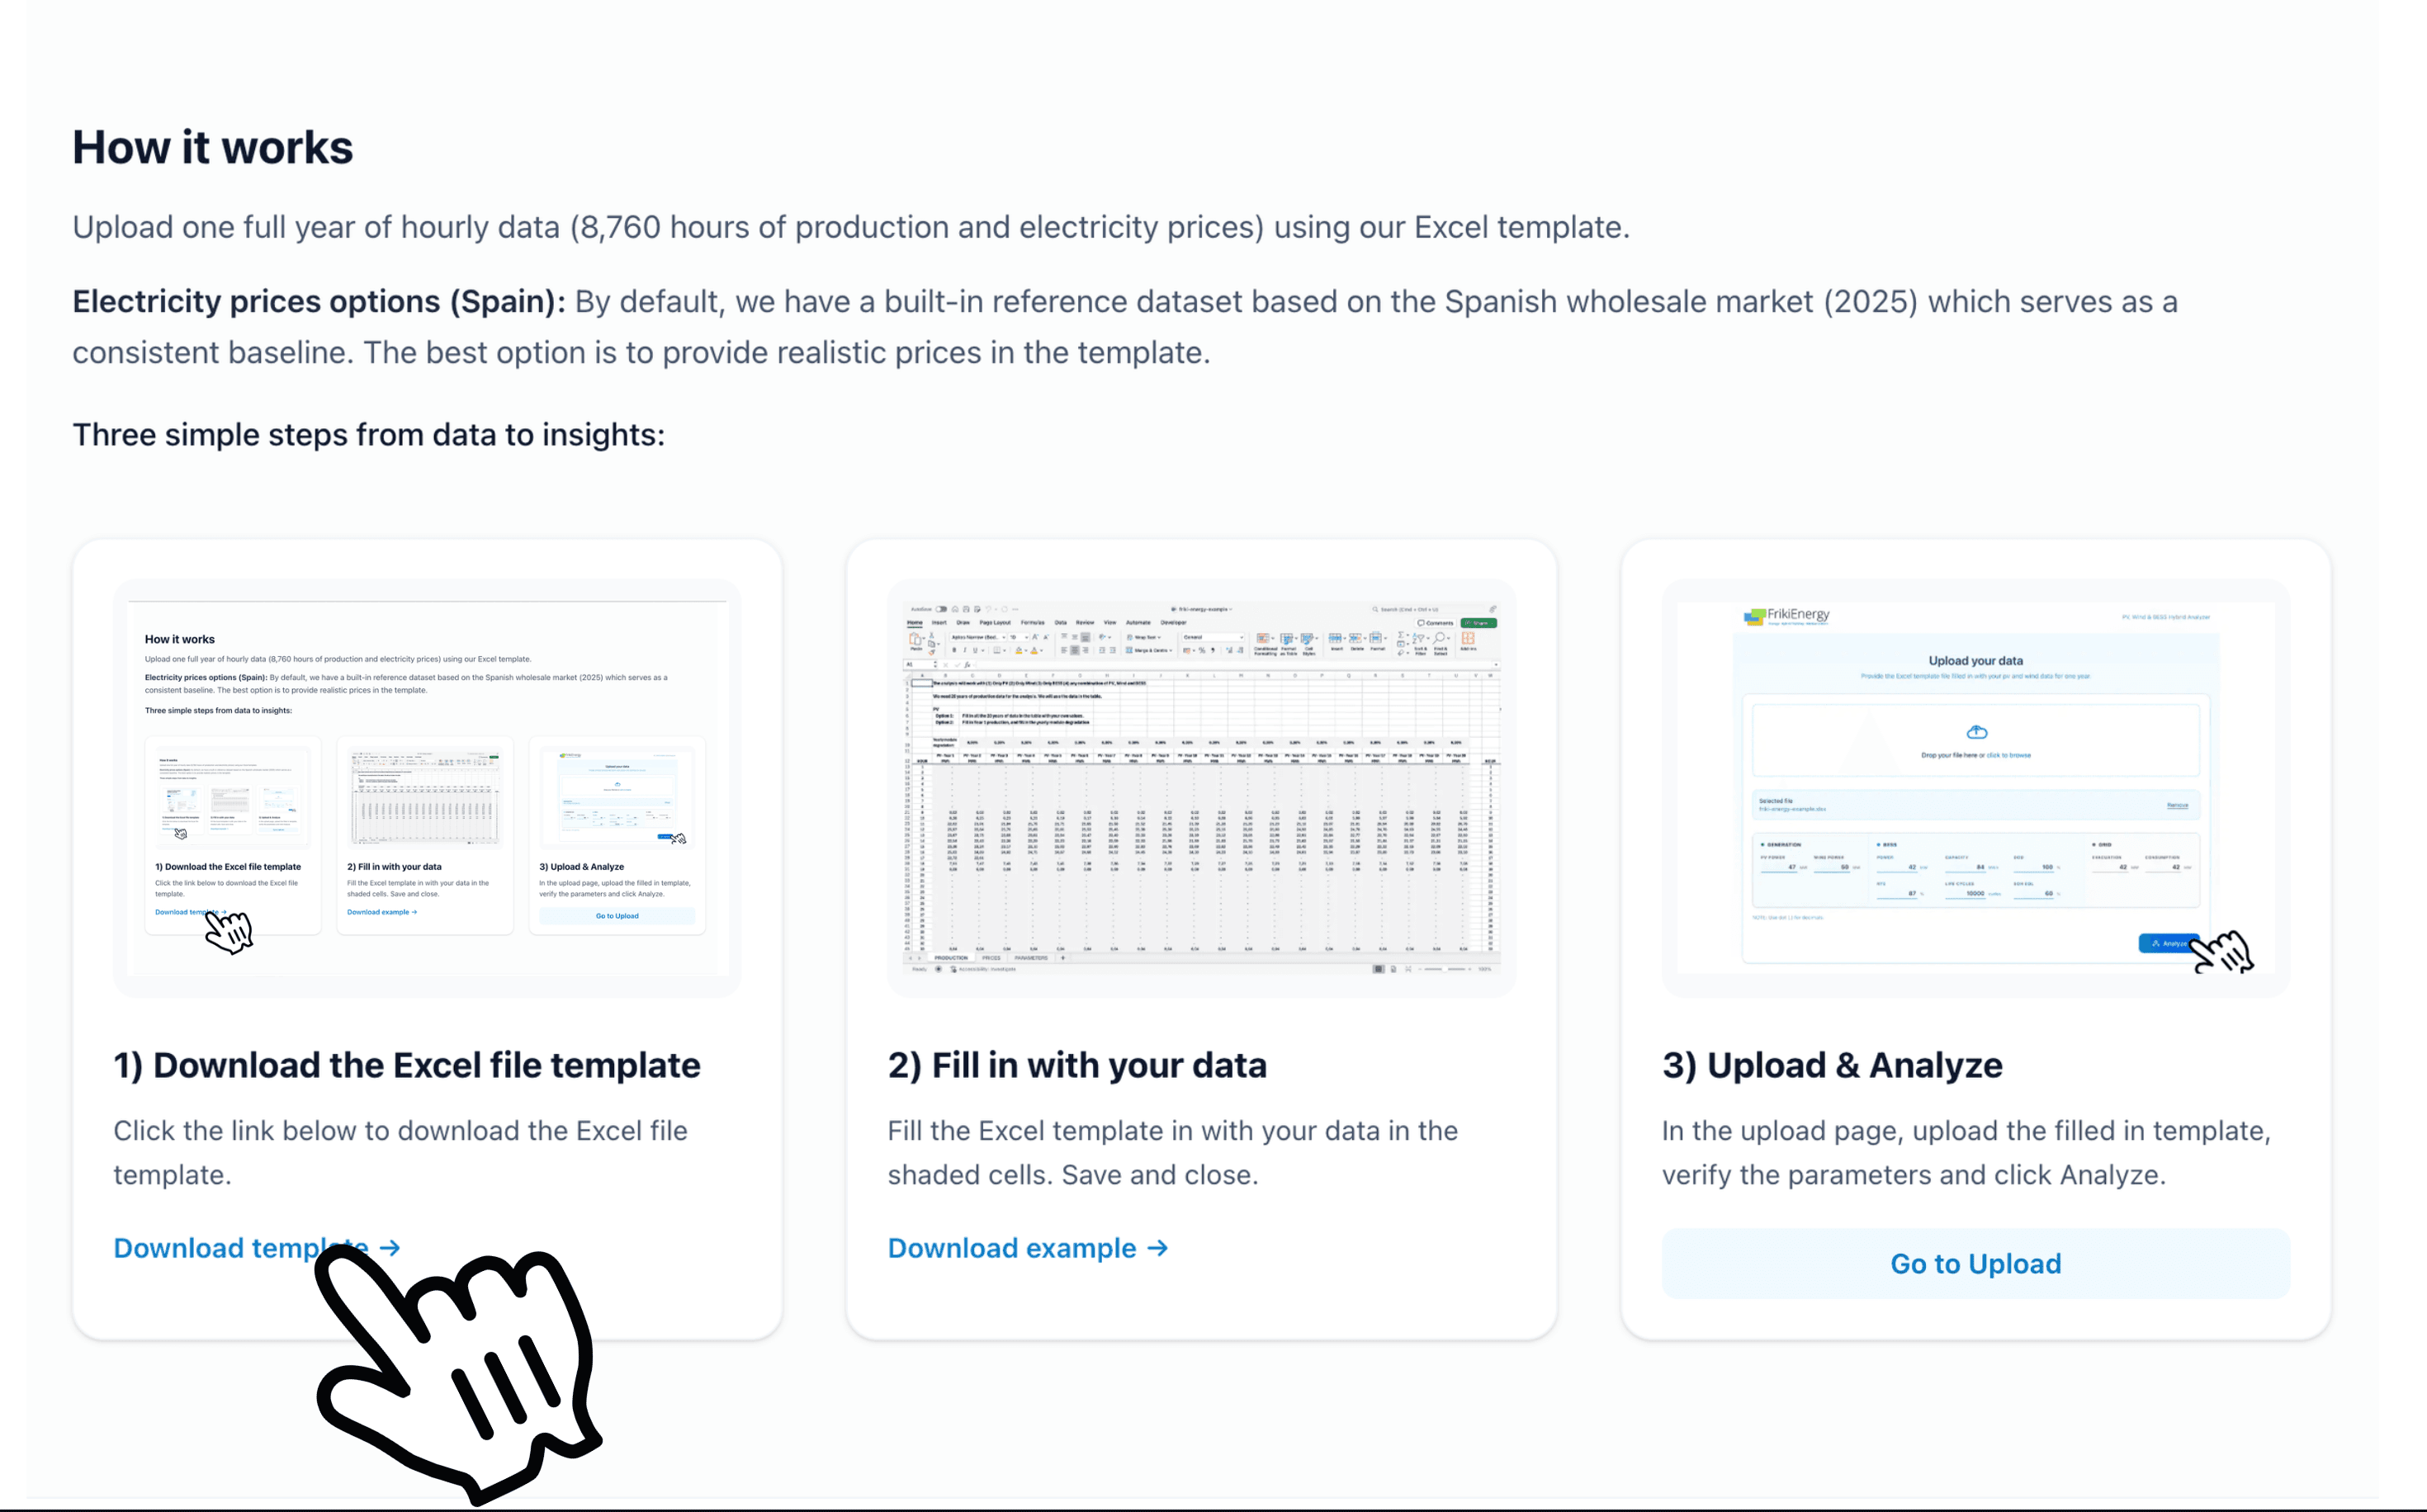Click the FrikiEnergy logo in upload preview
This screenshot has height=1512, width=2427.
[1786, 616]
